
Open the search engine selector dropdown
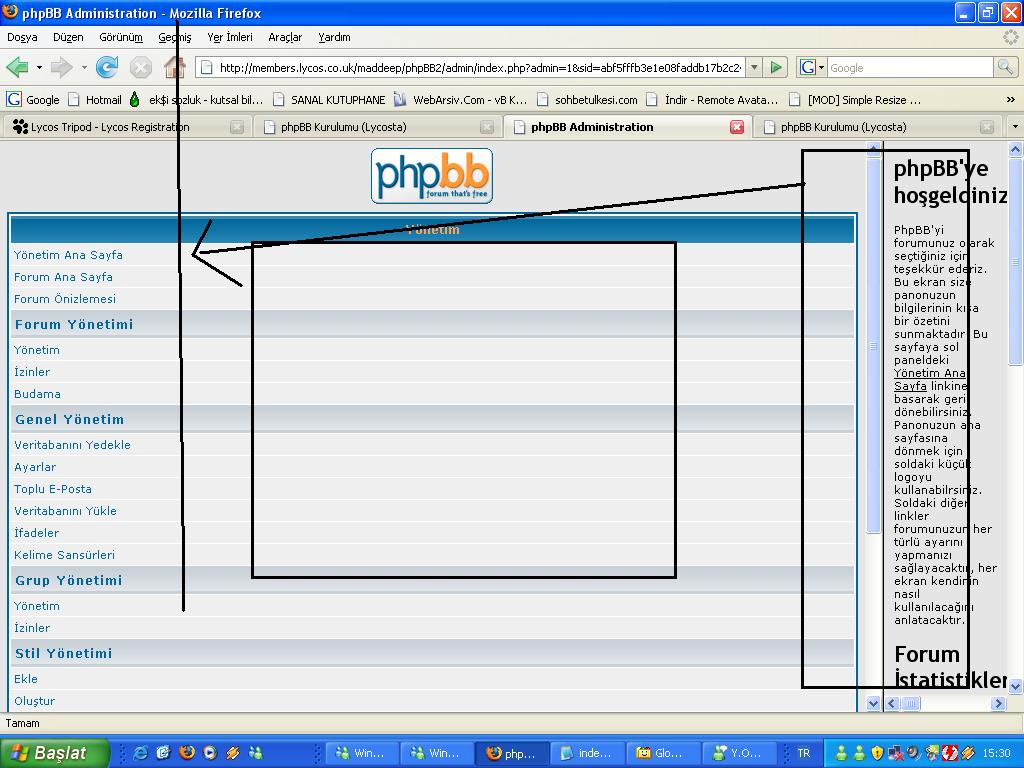tap(822, 67)
